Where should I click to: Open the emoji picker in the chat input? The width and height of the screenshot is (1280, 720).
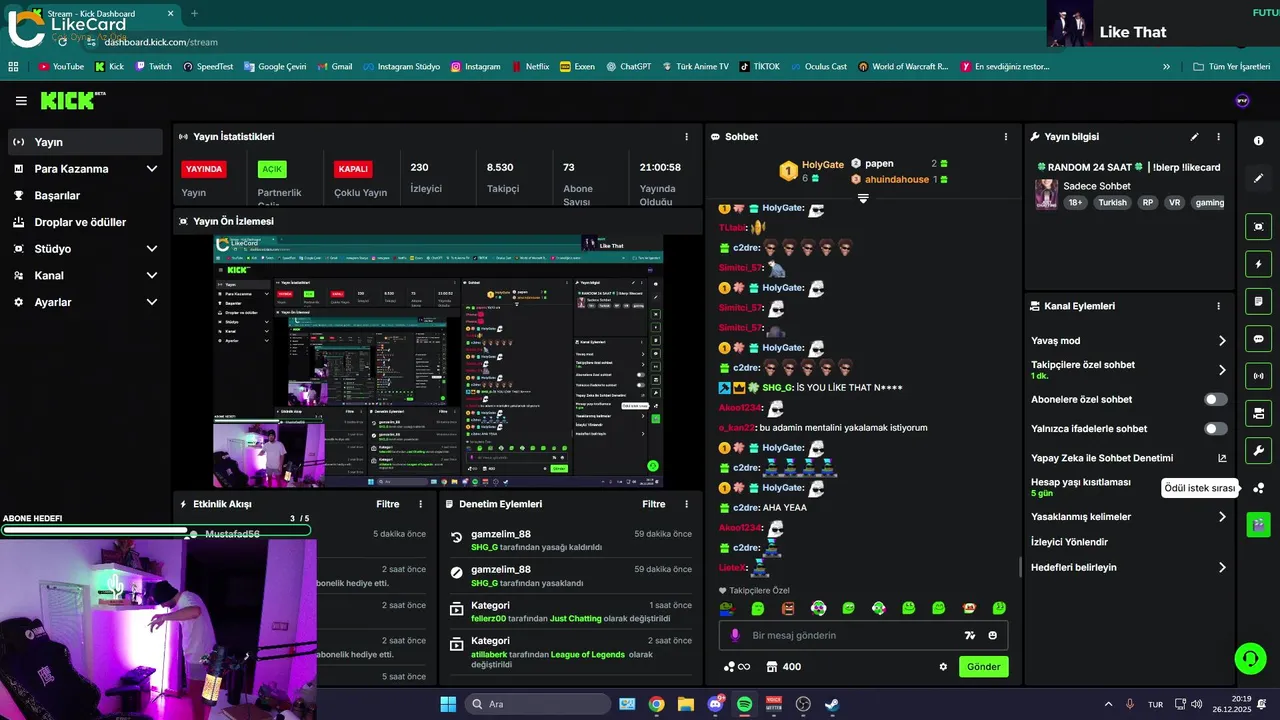(x=993, y=635)
